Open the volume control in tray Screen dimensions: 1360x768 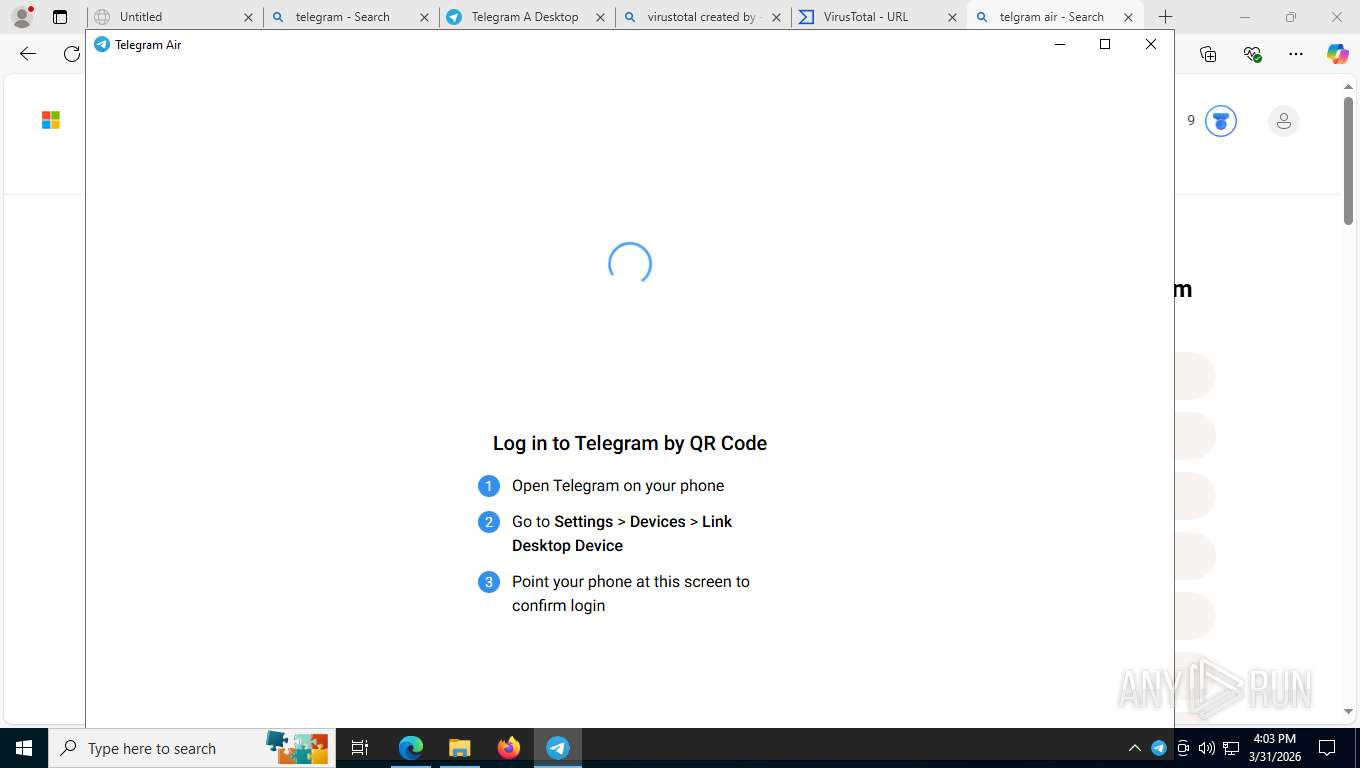tap(1207, 748)
